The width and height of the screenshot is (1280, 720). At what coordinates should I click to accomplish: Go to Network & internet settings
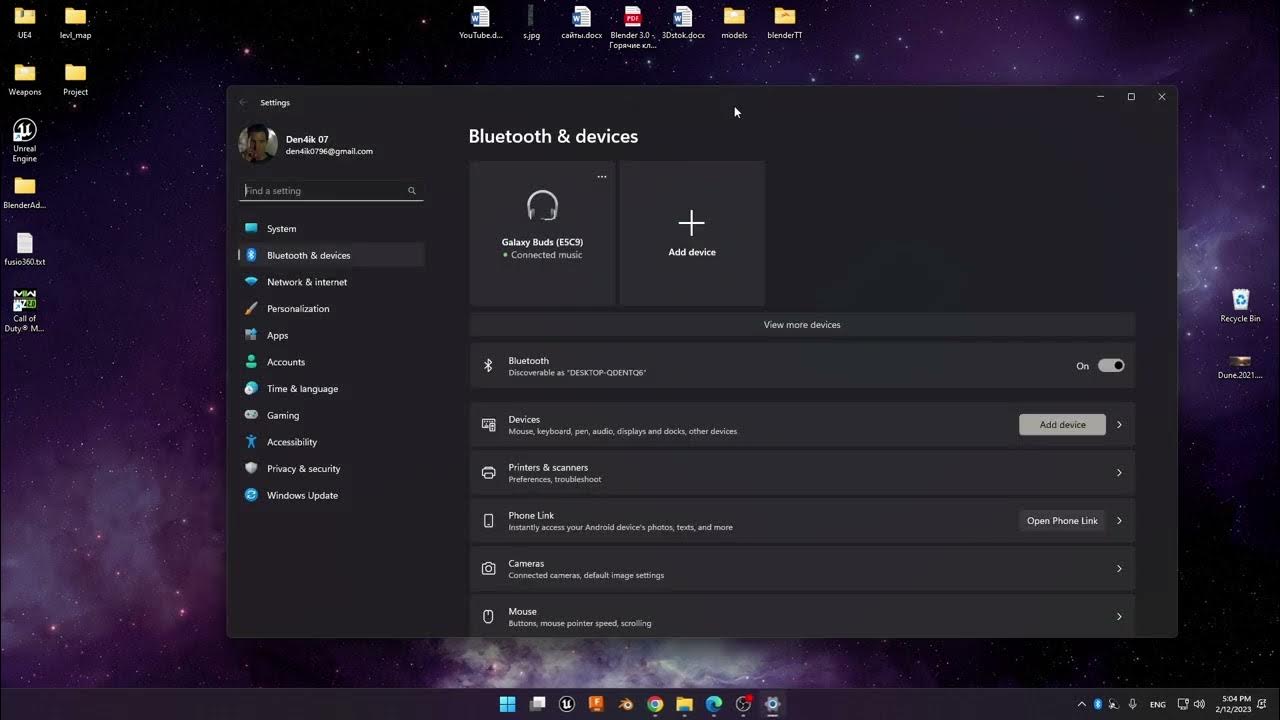click(x=331, y=282)
